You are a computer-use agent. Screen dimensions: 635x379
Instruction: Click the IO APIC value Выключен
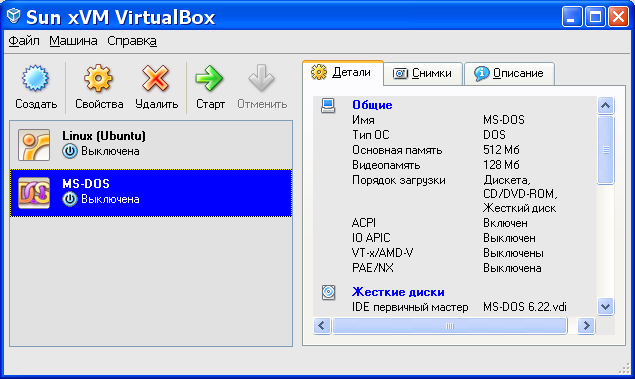(509, 238)
